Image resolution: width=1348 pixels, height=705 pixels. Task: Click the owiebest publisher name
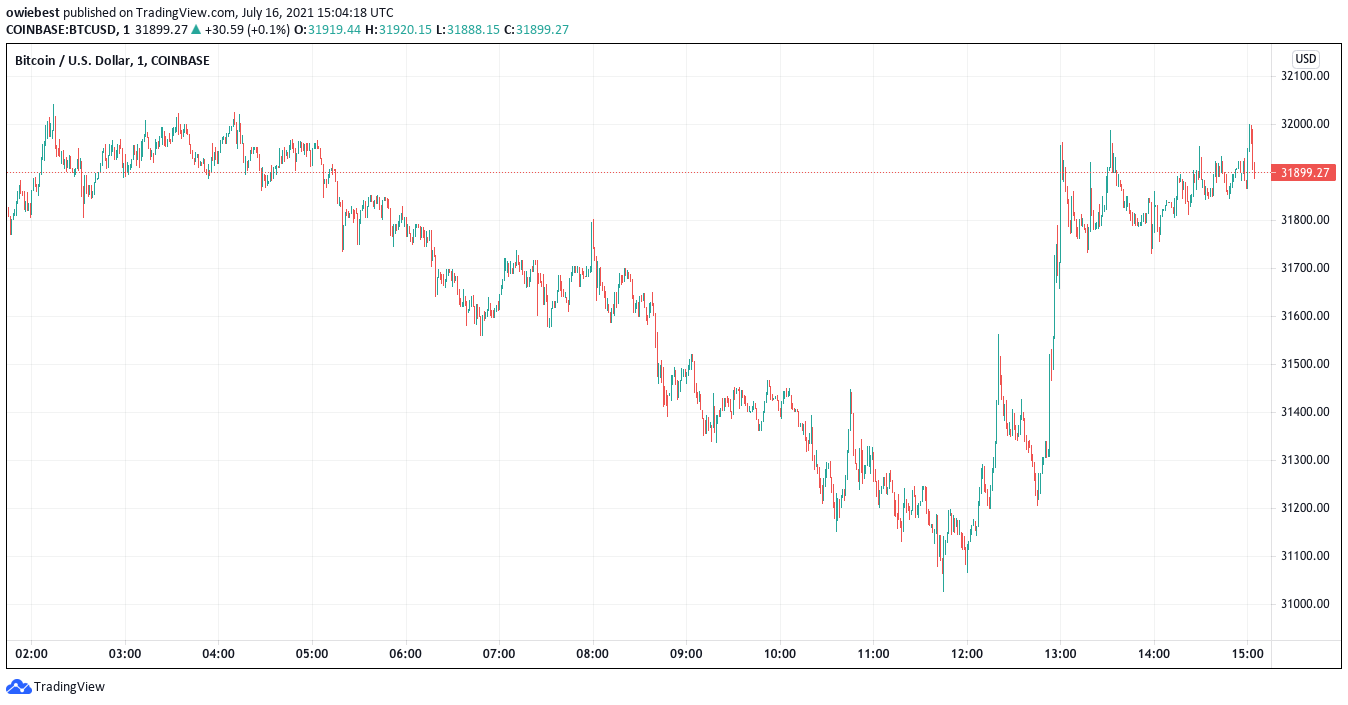tap(33, 13)
